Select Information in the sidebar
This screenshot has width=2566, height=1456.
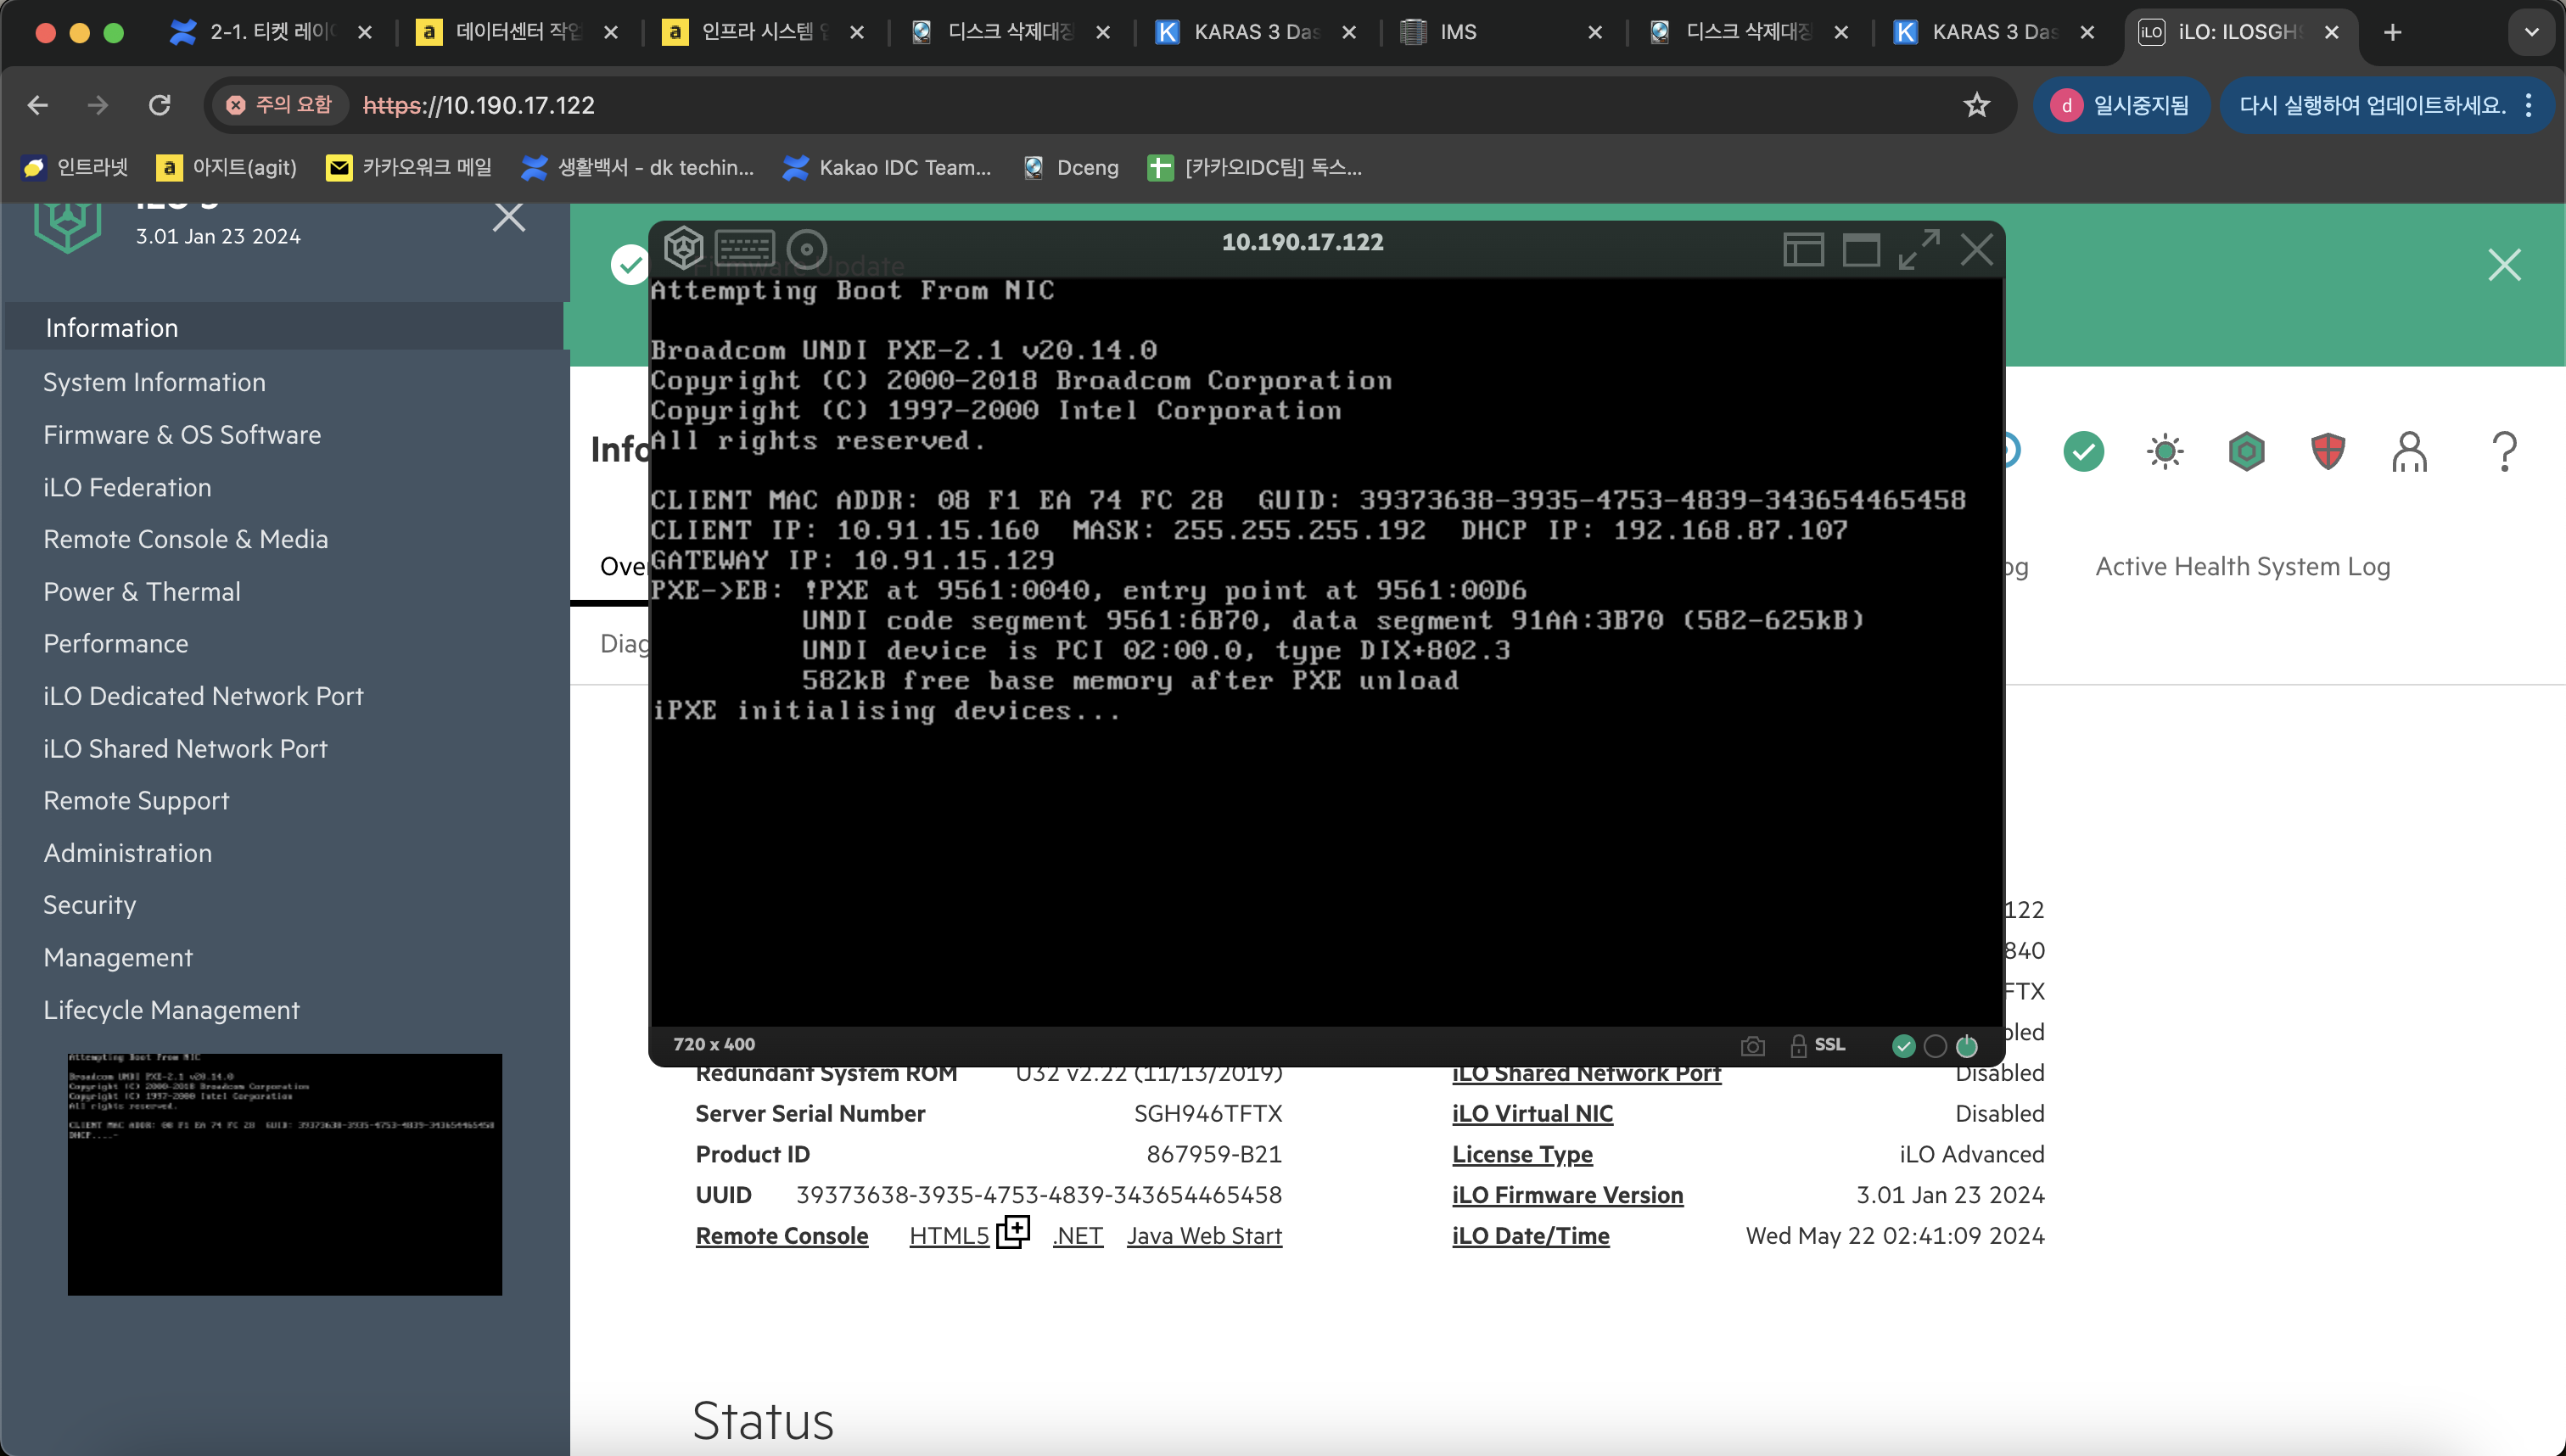[285, 328]
